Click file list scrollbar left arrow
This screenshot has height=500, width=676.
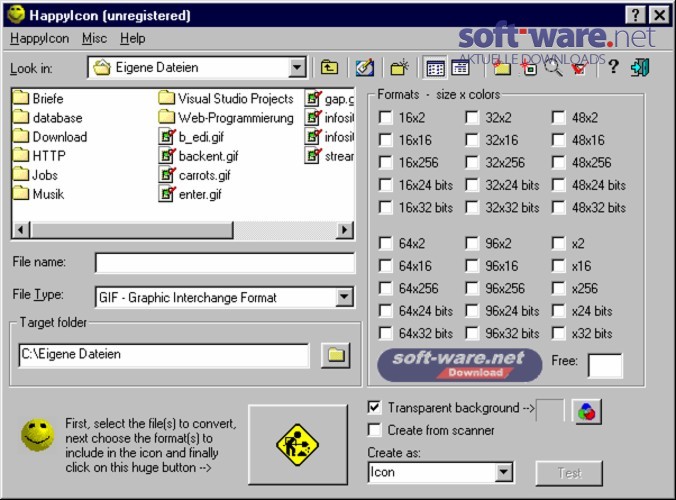21,230
